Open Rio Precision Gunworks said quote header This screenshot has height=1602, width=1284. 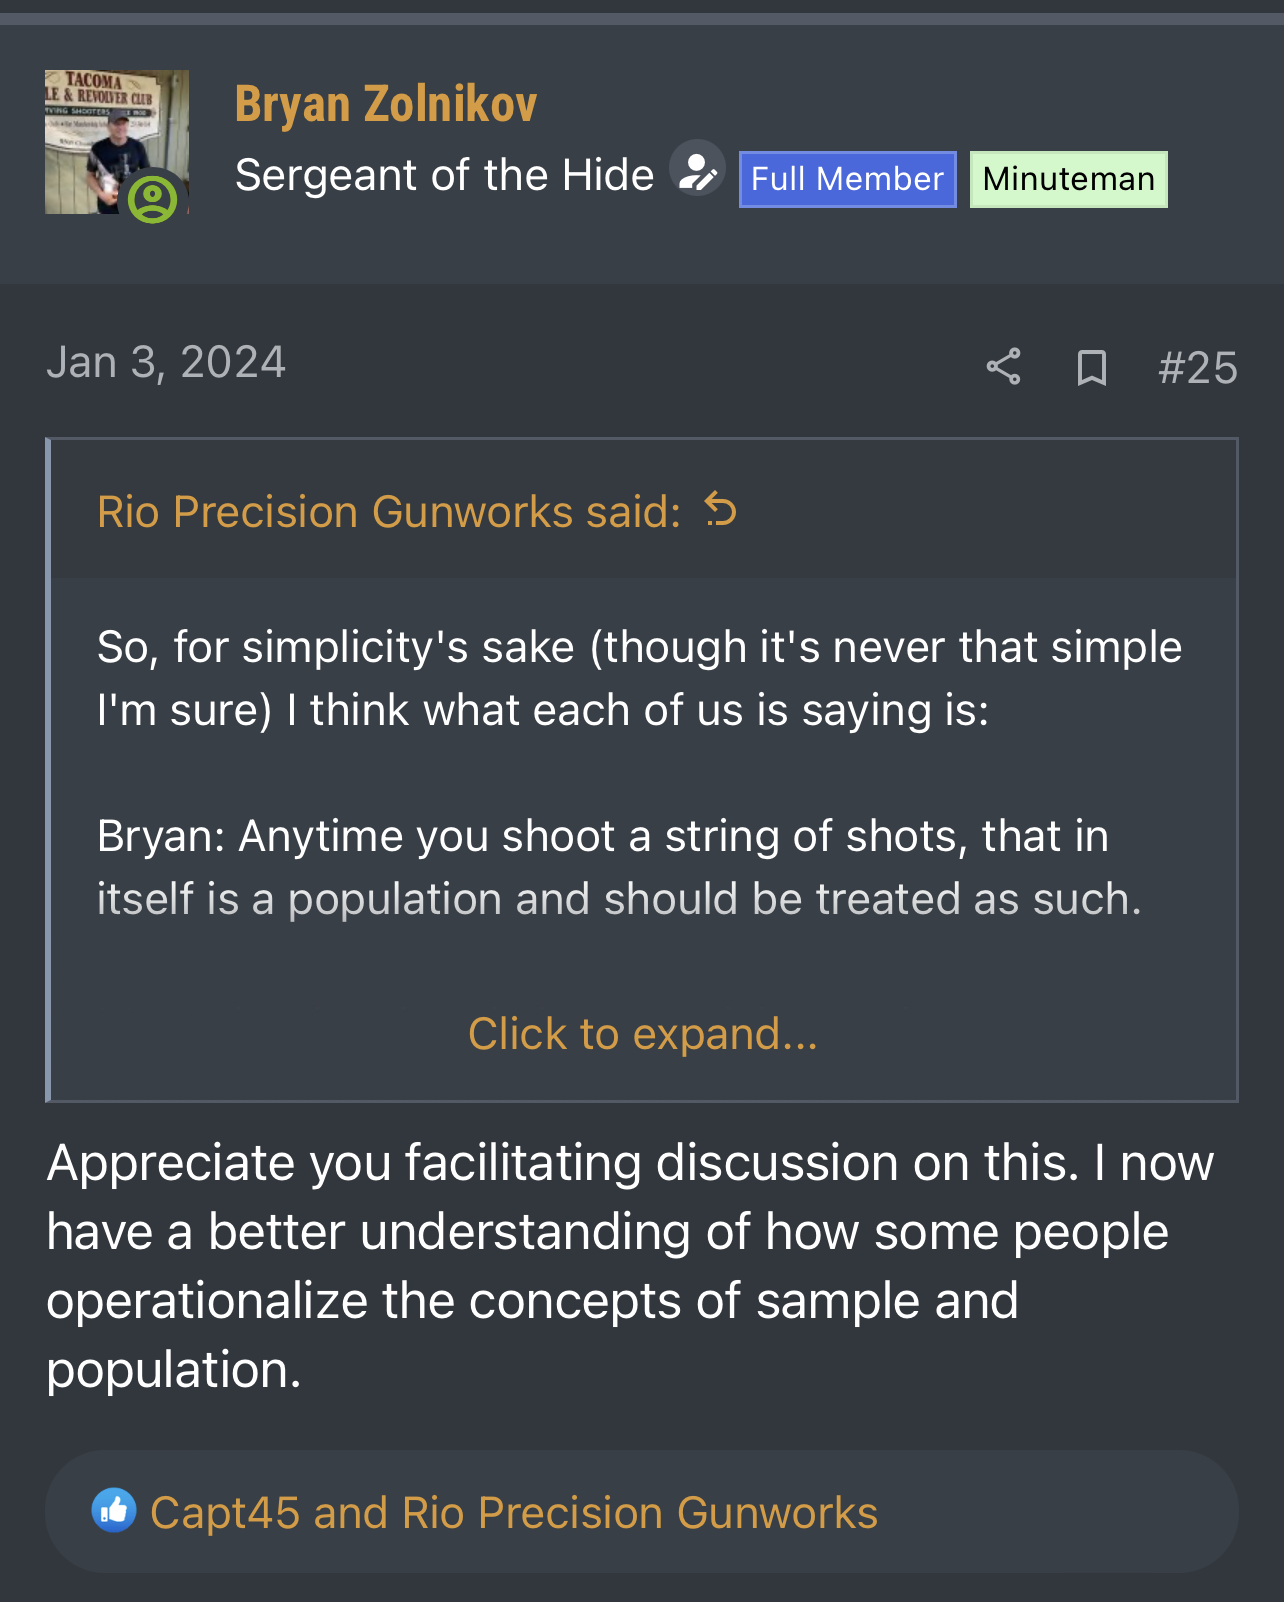point(389,512)
